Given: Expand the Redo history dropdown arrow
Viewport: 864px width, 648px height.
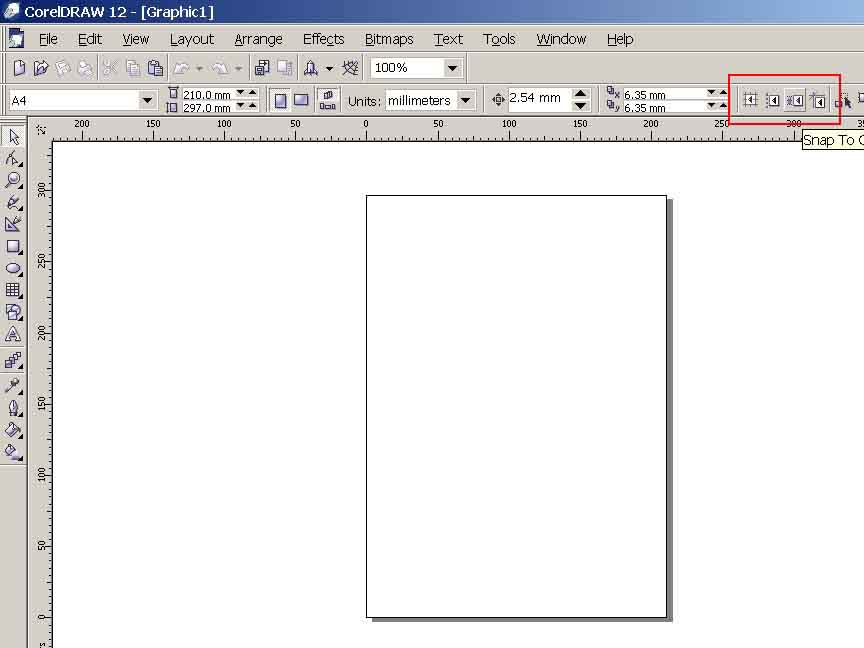Looking at the screenshot, I should 239,68.
